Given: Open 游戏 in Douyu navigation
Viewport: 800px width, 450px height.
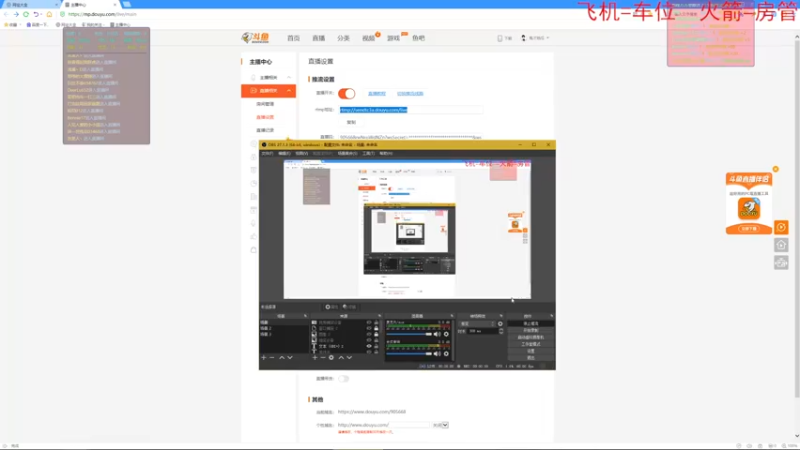Looking at the screenshot, I should [x=393, y=38].
